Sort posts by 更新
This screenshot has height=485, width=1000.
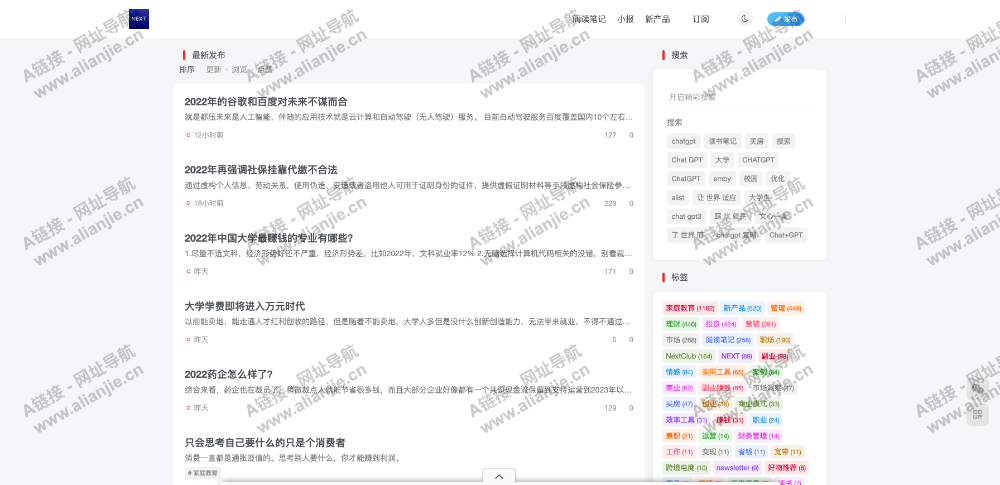214,70
